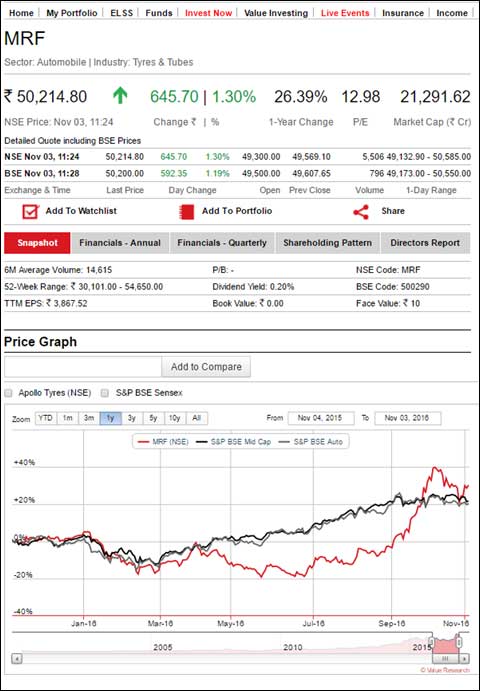
Task: Click the Add To Watchlist checkmark icon
Action: tap(30, 212)
